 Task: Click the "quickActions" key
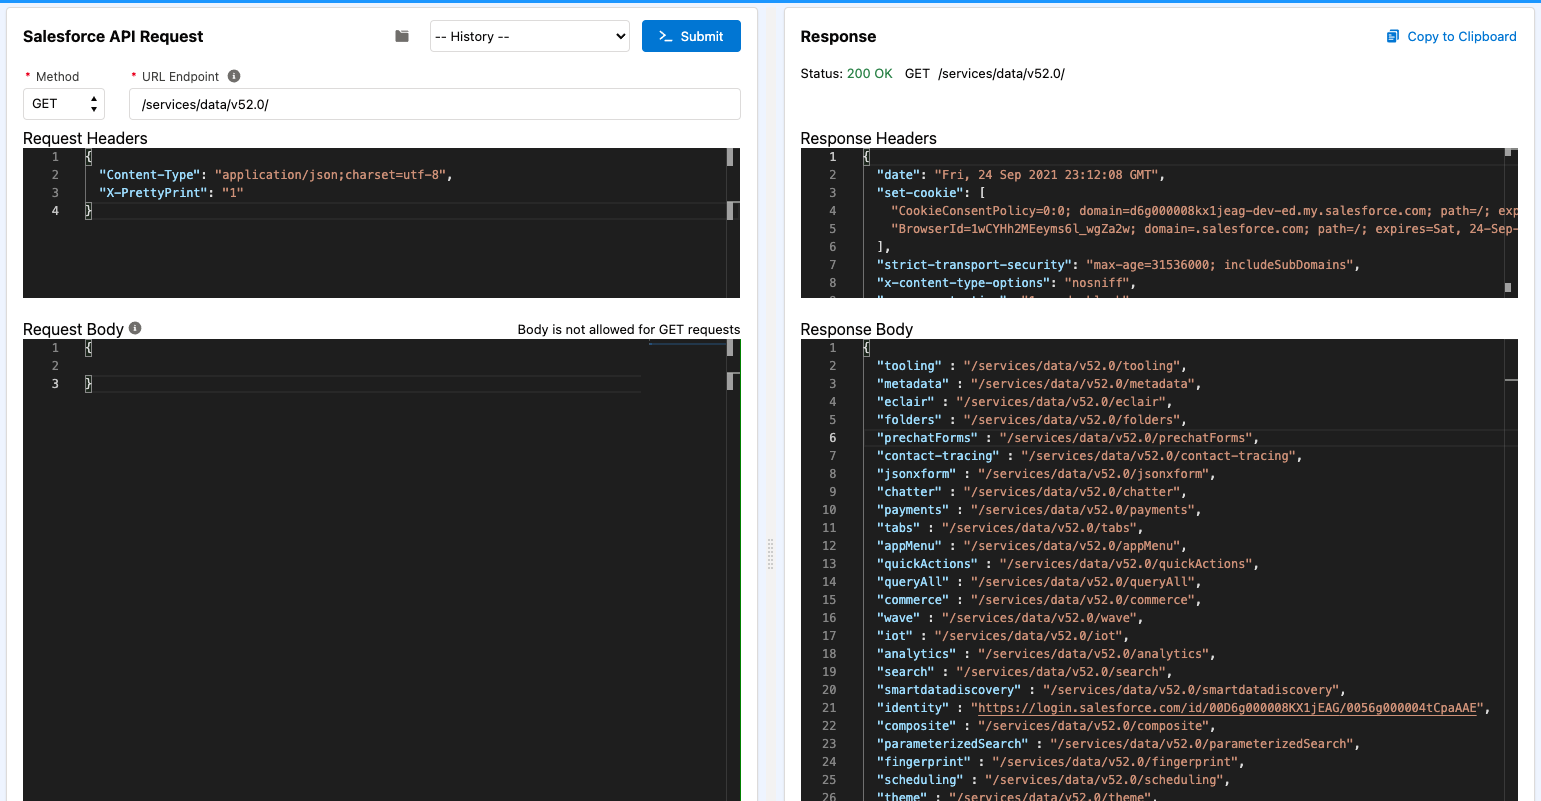pyautogui.click(x=927, y=564)
